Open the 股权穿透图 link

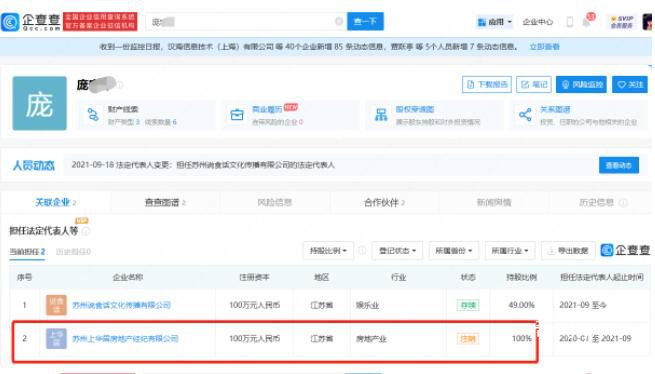[x=414, y=109]
